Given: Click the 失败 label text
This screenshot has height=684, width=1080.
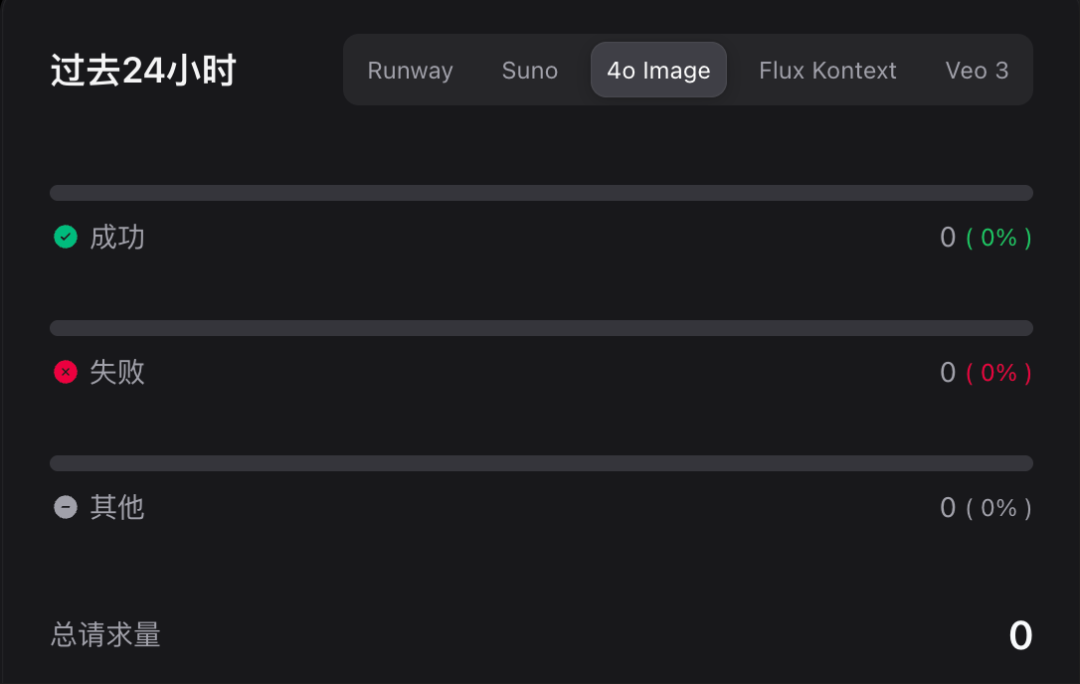Looking at the screenshot, I should point(117,372).
